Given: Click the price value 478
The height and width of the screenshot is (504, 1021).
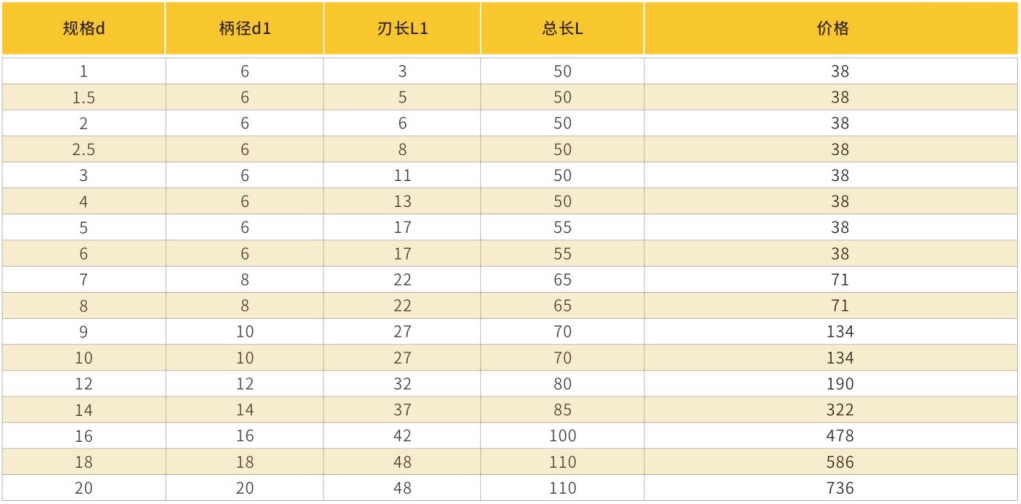Looking at the screenshot, I should coord(840,436).
